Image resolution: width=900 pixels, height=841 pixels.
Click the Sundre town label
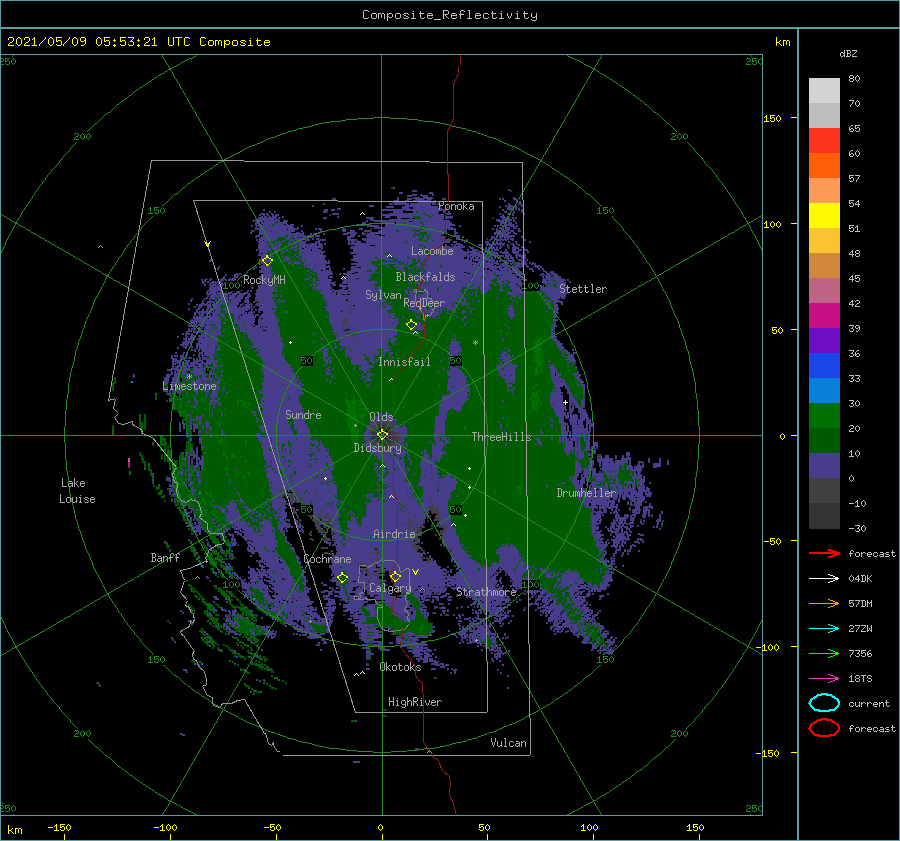tap(303, 414)
